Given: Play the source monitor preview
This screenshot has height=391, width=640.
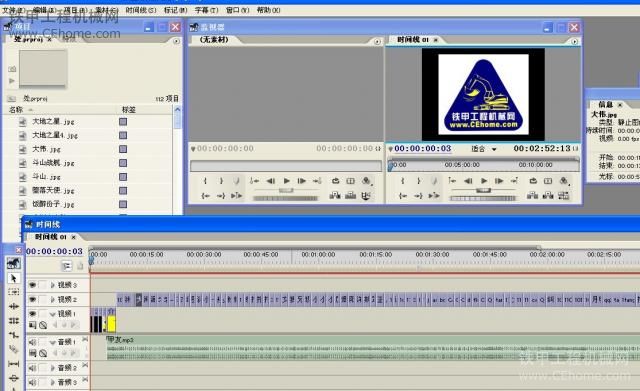Looking at the screenshot, I should pyautogui.click(x=287, y=181).
